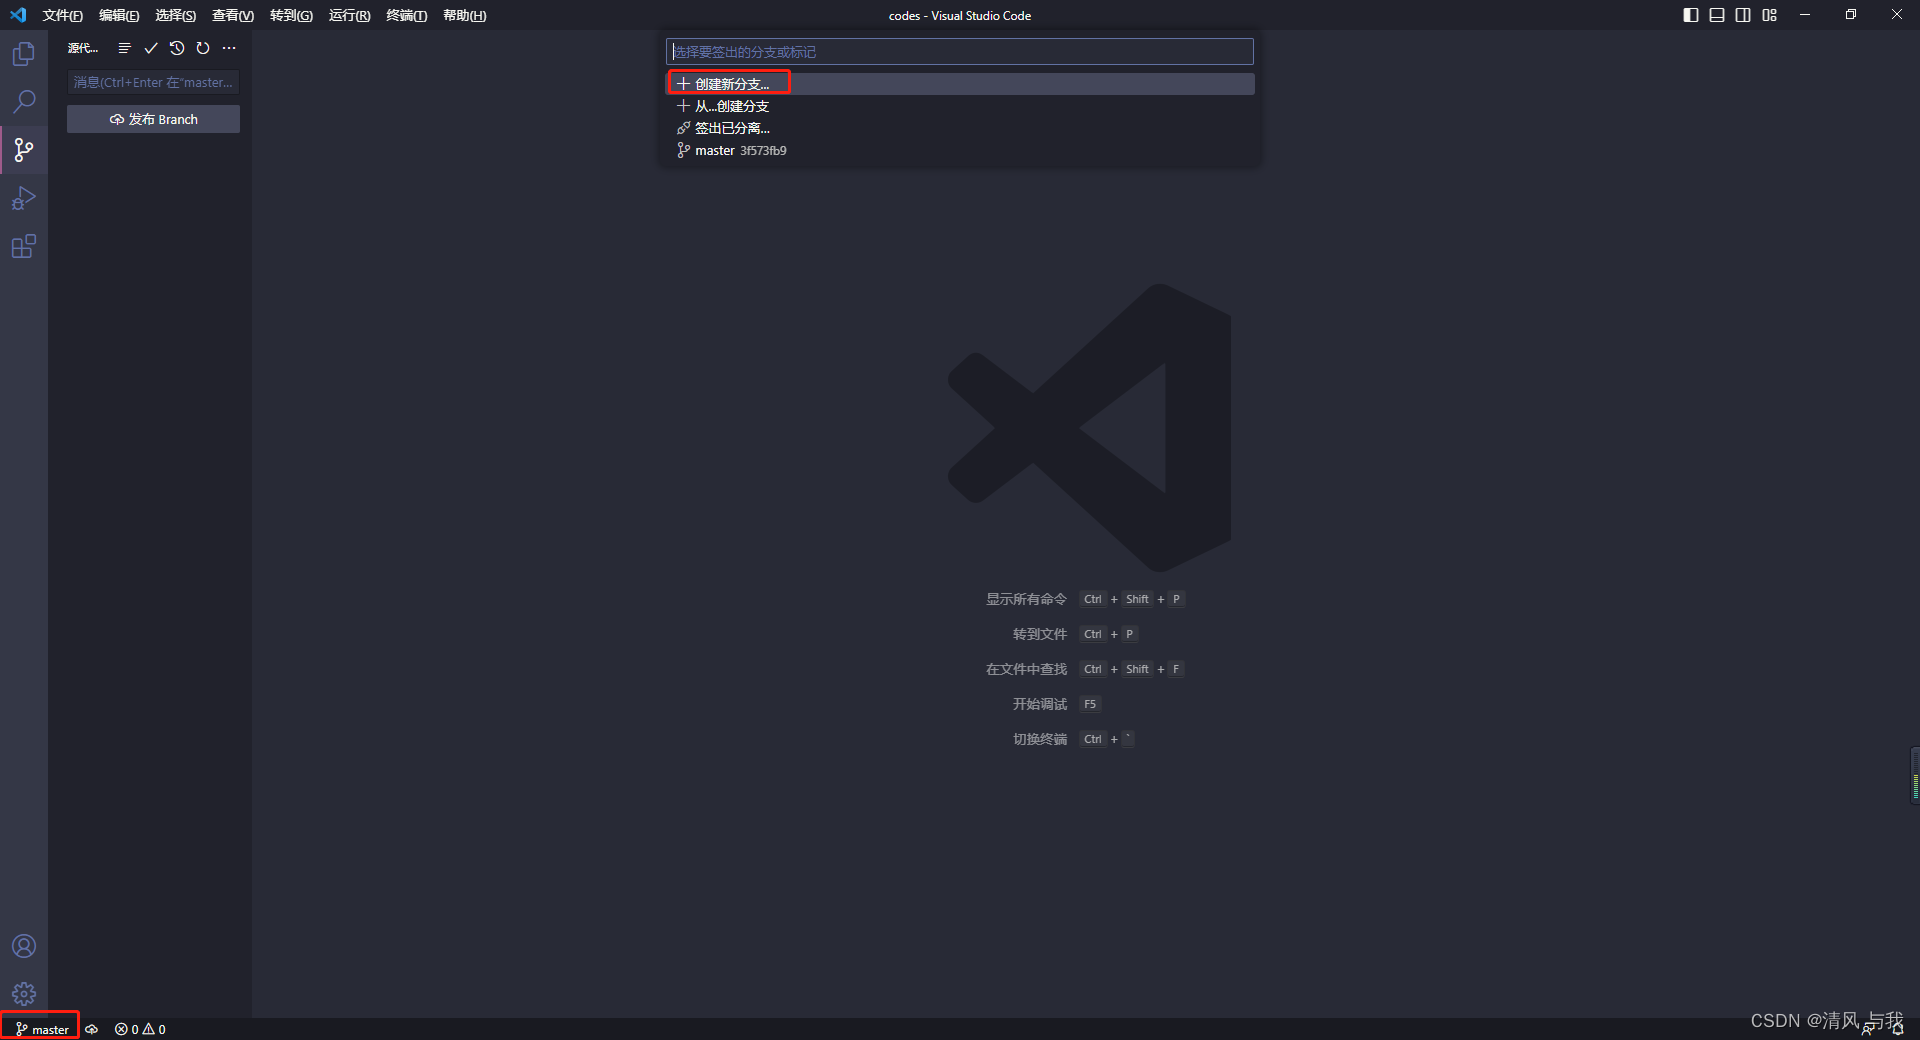Open the 运行(R) menu
1920x1040 pixels.
point(349,15)
